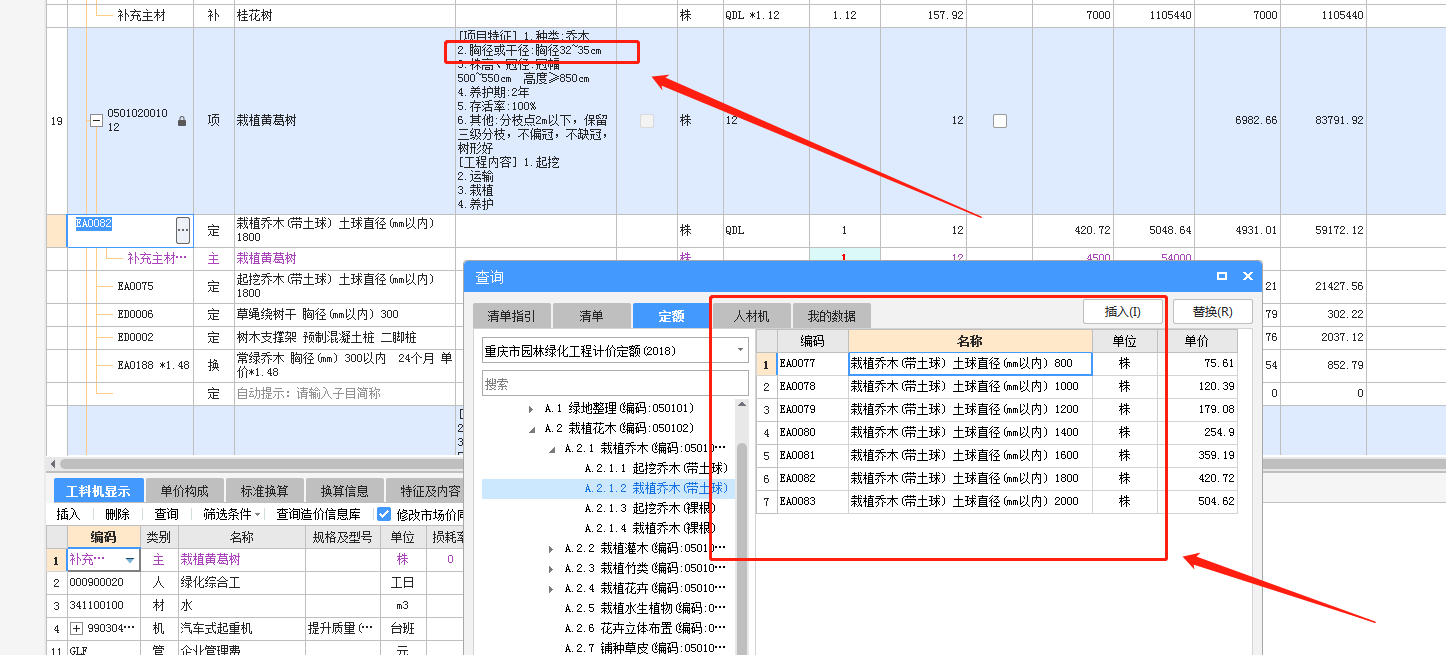Click the 绿化综合工 cell in the lower table
The image size is (1446, 655).
coord(242,582)
